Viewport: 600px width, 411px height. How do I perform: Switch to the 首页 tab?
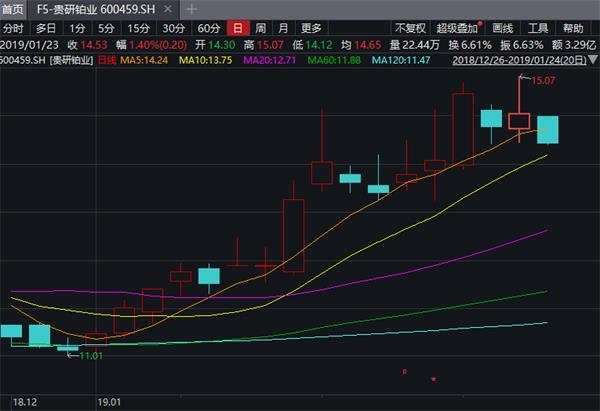[12, 9]
